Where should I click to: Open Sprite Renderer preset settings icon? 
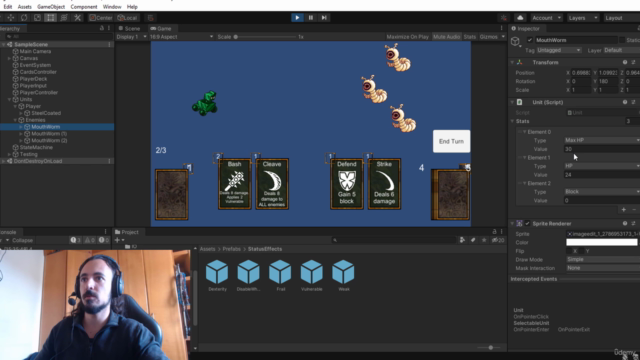(x=633, y=223)
